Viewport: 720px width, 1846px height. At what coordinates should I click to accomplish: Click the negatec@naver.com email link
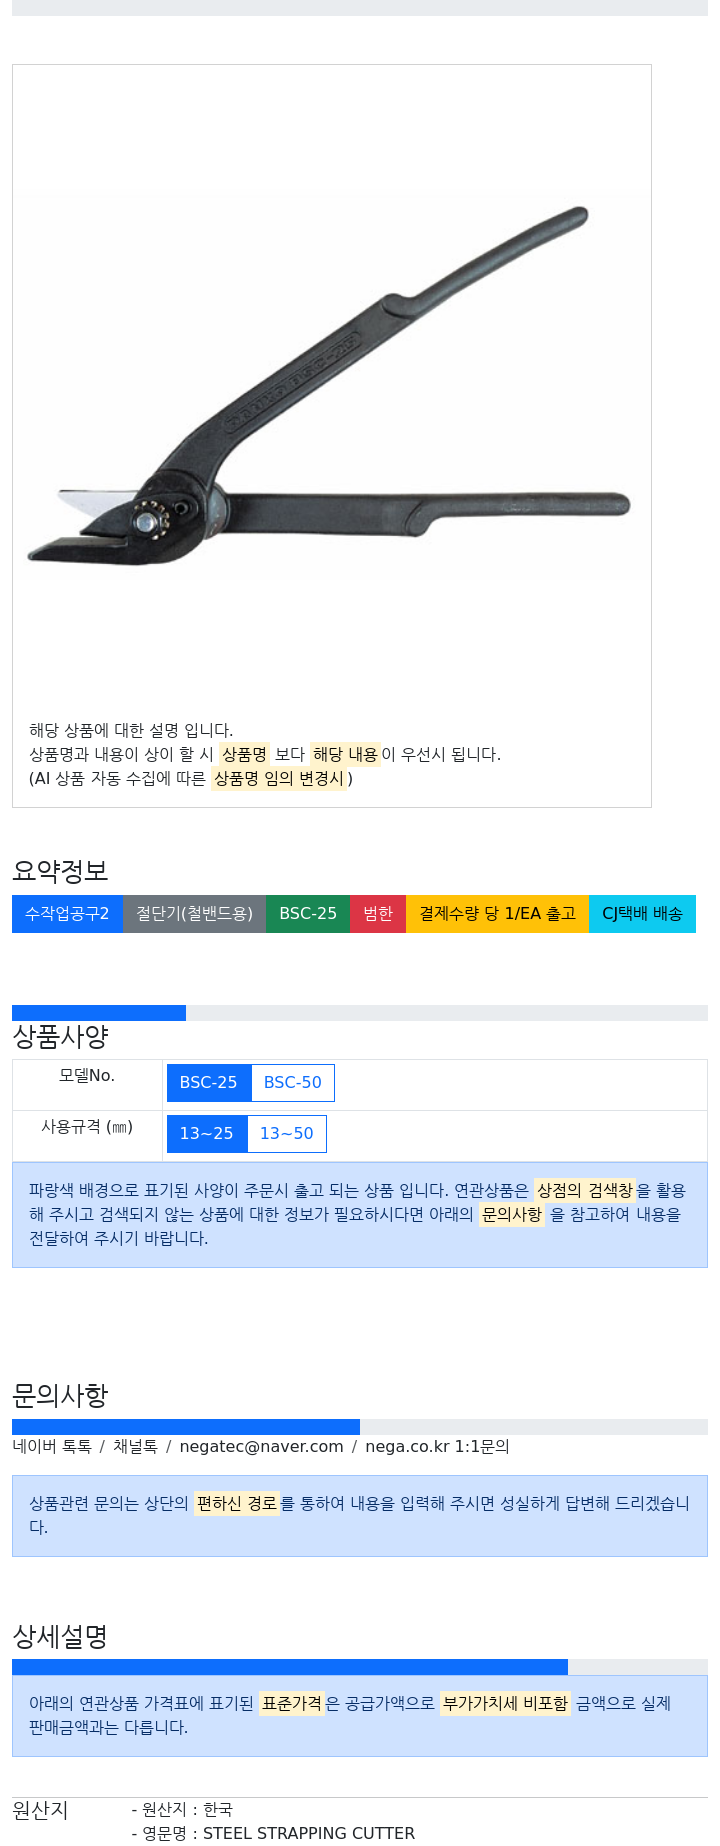click(261, 1447)
